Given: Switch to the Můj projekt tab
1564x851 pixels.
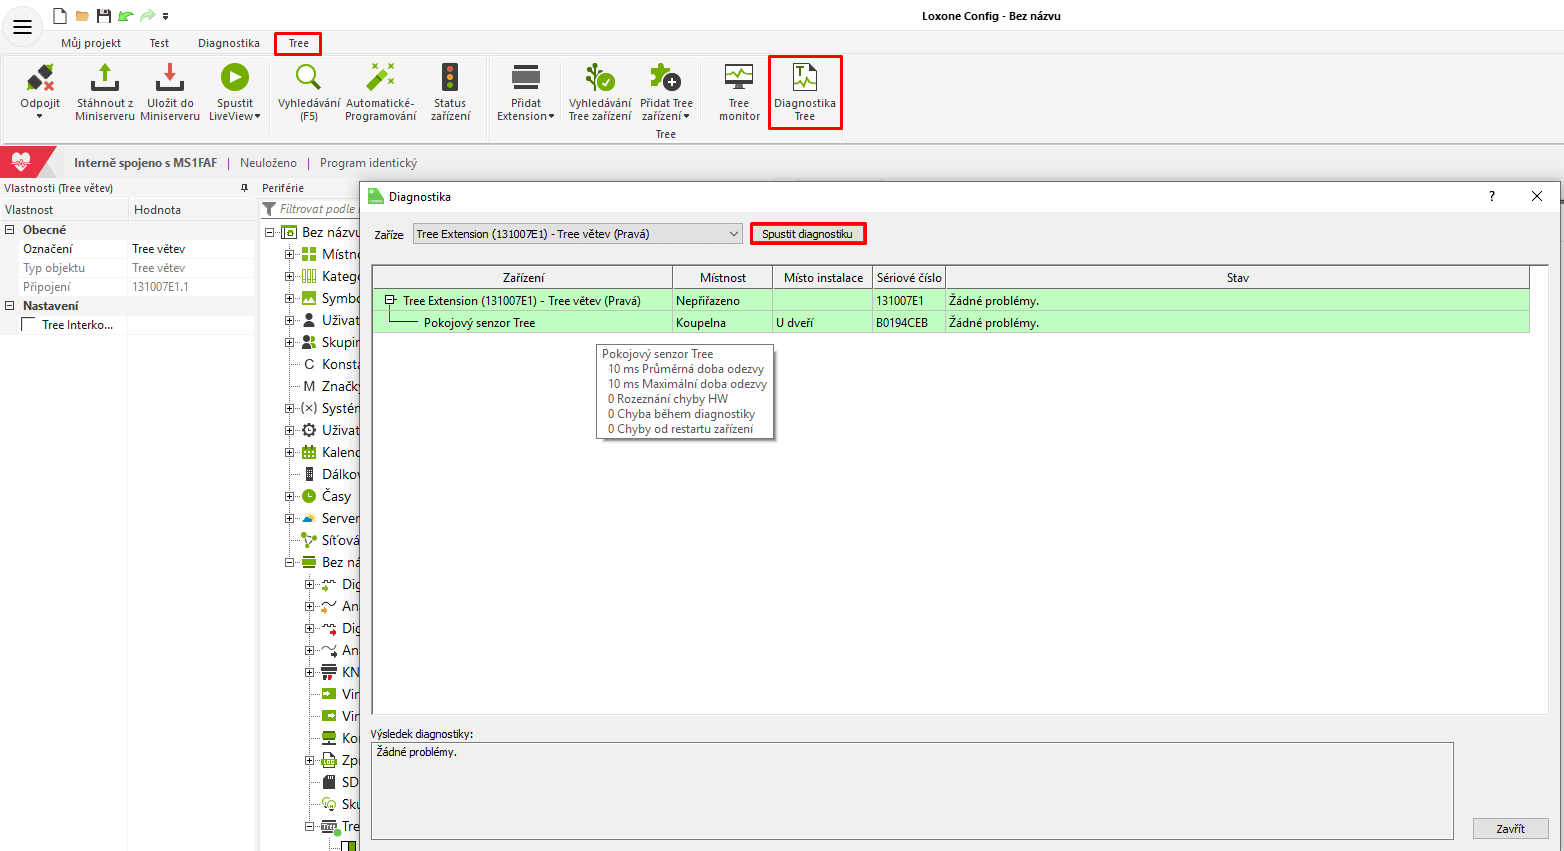Looking at the screenshot, I should [91, 43].
